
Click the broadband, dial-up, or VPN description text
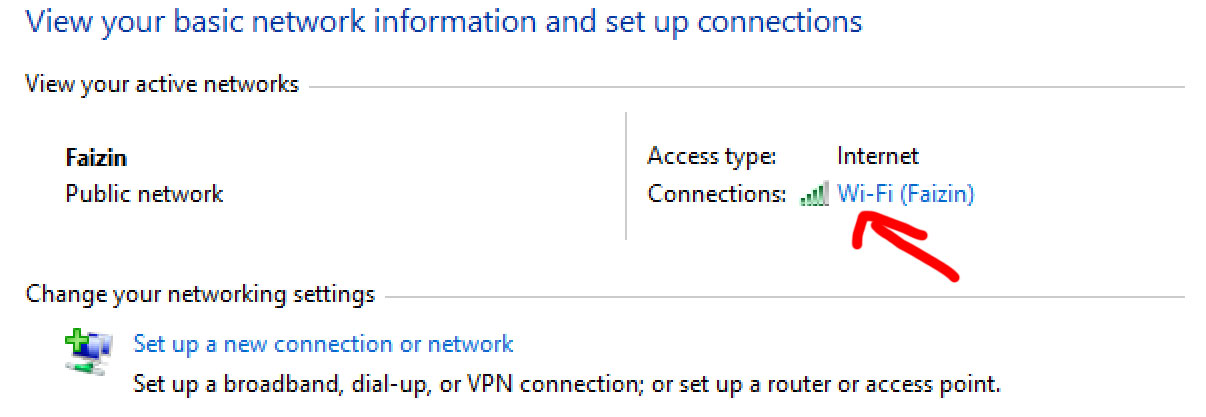coord(566,383)
